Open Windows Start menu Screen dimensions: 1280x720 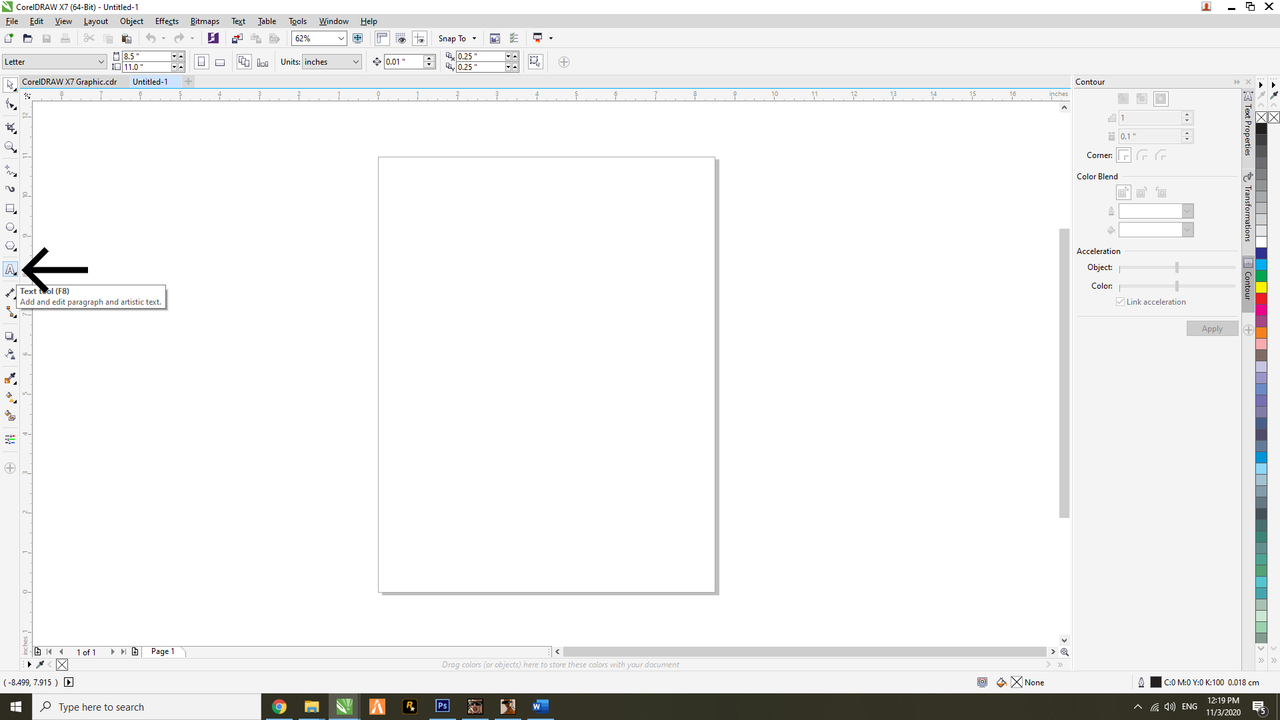click(x=16, y=706)
